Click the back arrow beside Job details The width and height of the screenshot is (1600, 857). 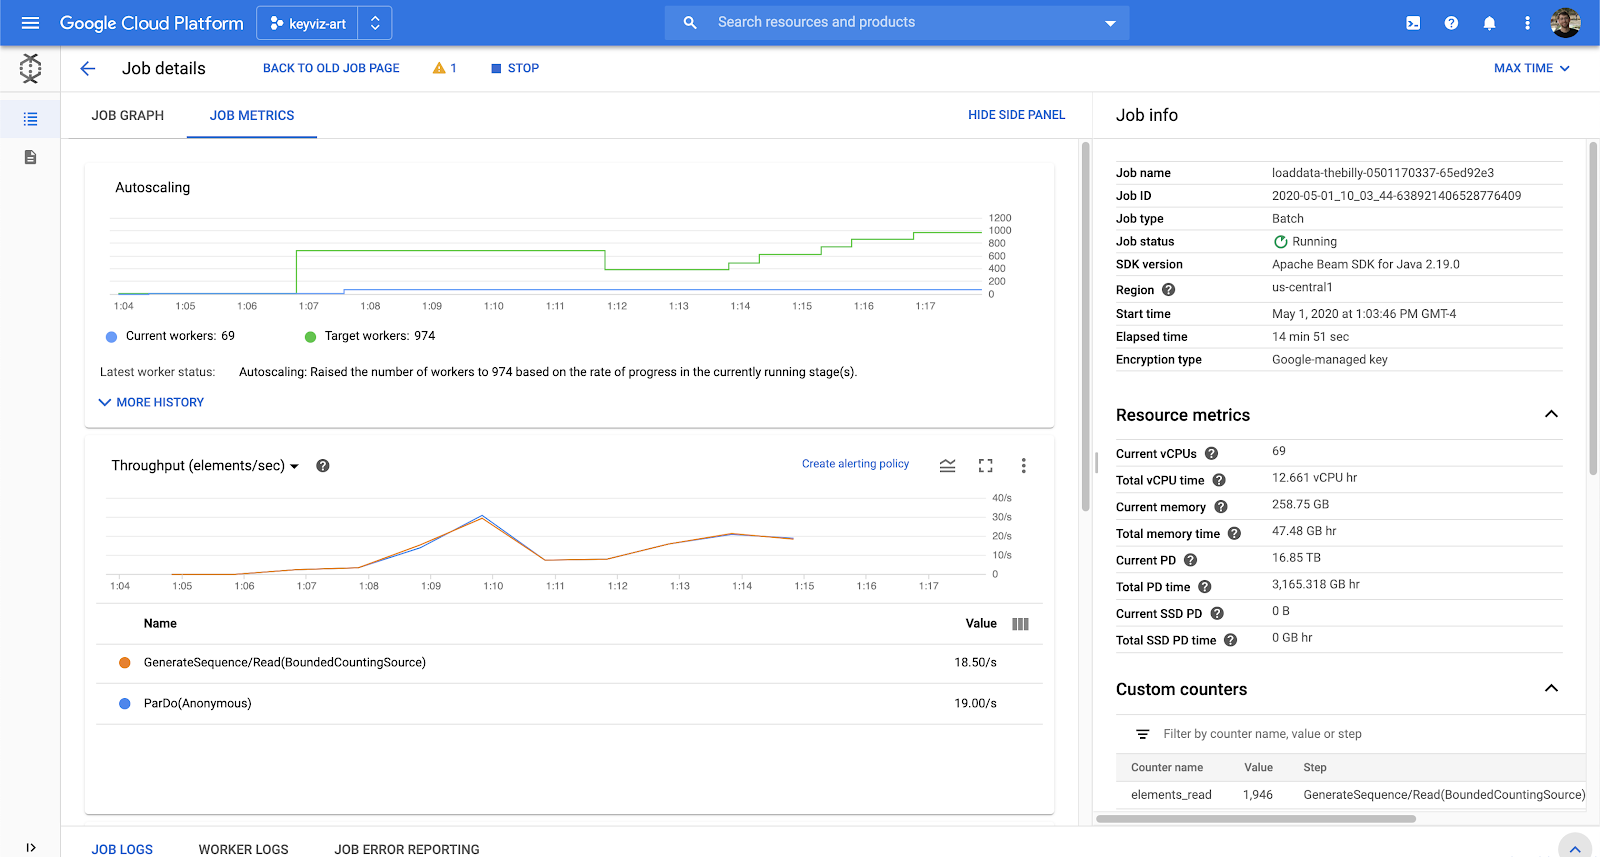tap(88, 68)
